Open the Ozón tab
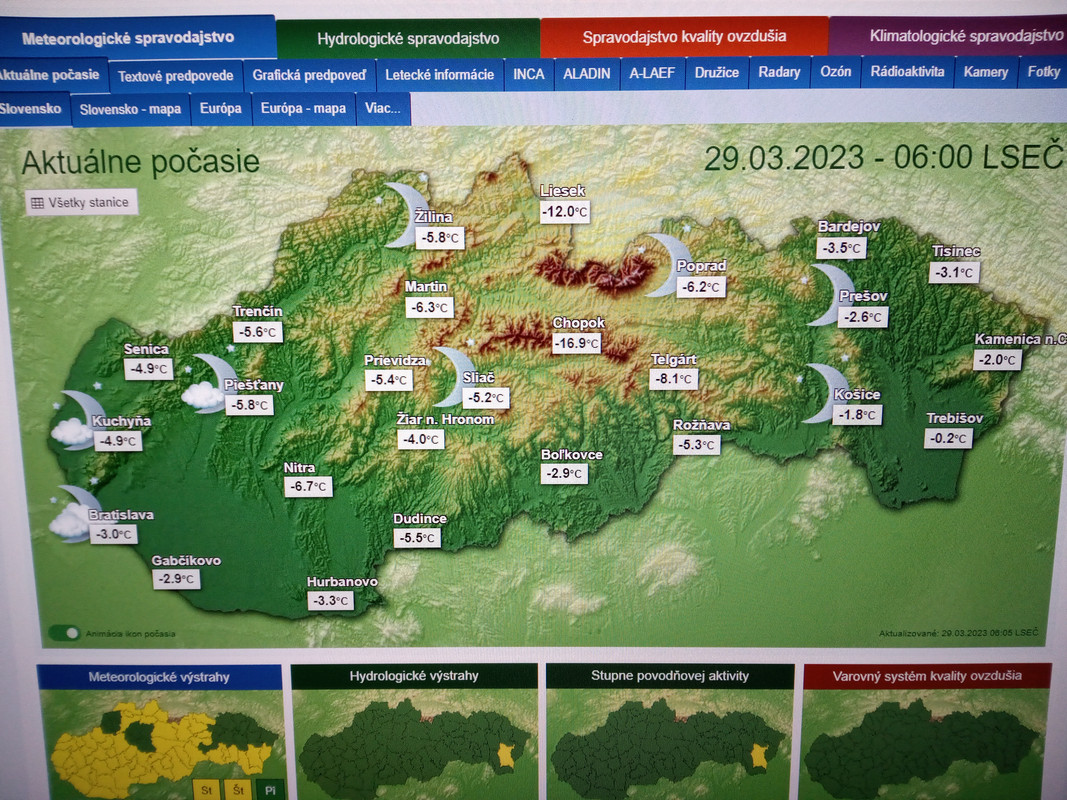1067x800 pixels. pyautogui.click(x=836, y=71)
